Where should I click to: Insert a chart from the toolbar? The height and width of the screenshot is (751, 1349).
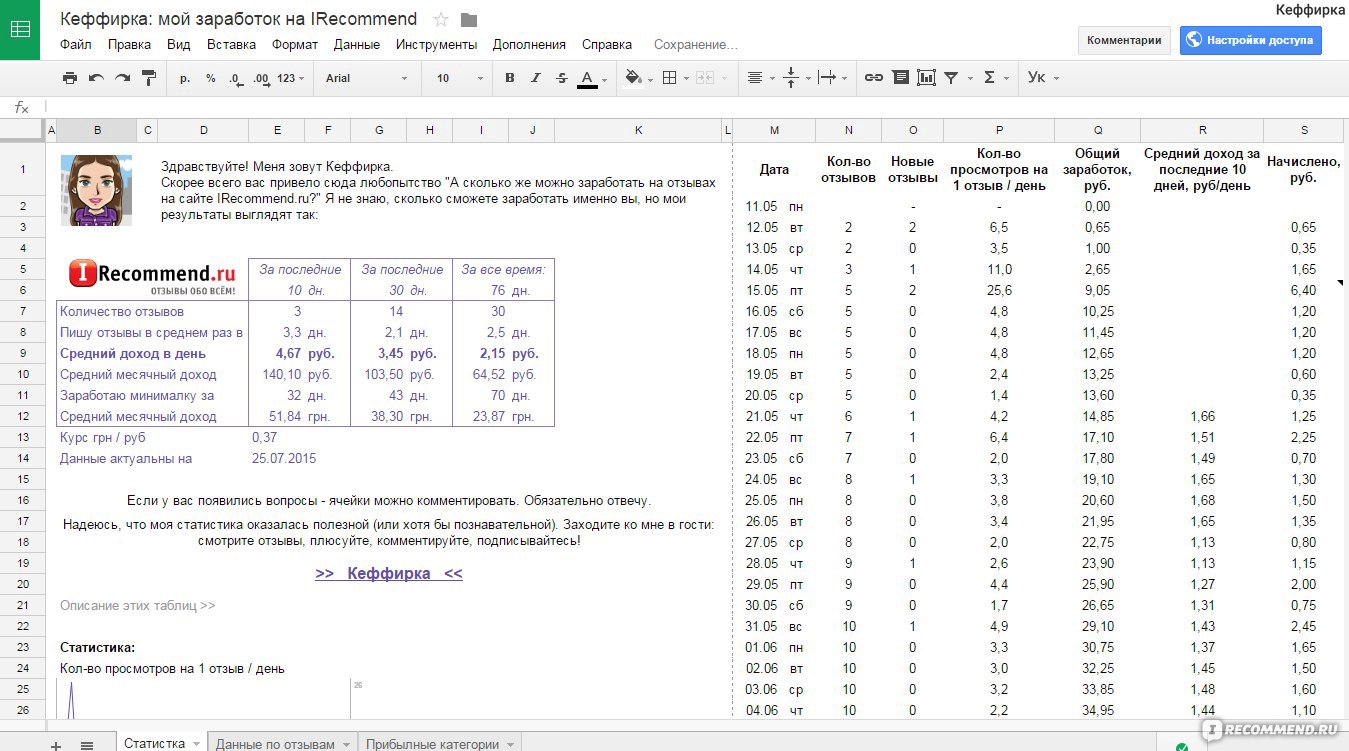926,78
